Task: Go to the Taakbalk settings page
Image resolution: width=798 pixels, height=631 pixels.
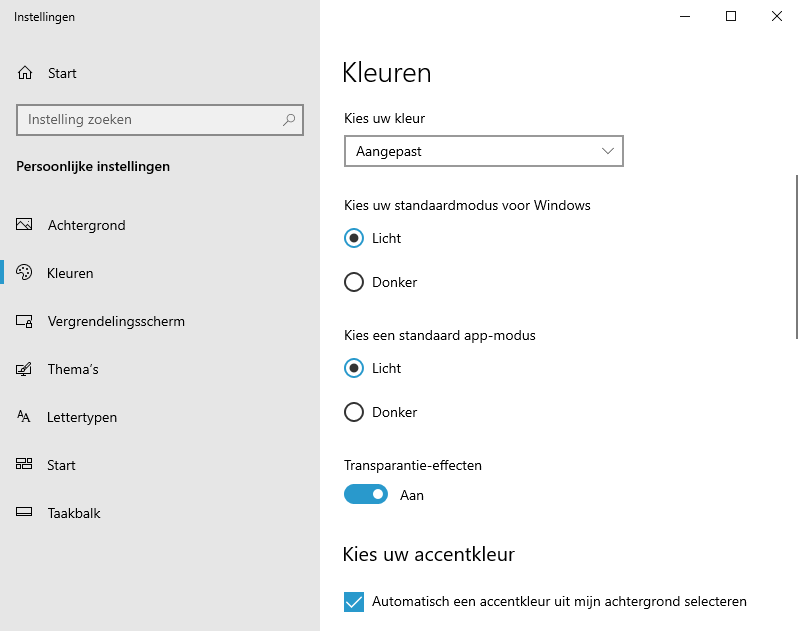Action: pos(74,513)
